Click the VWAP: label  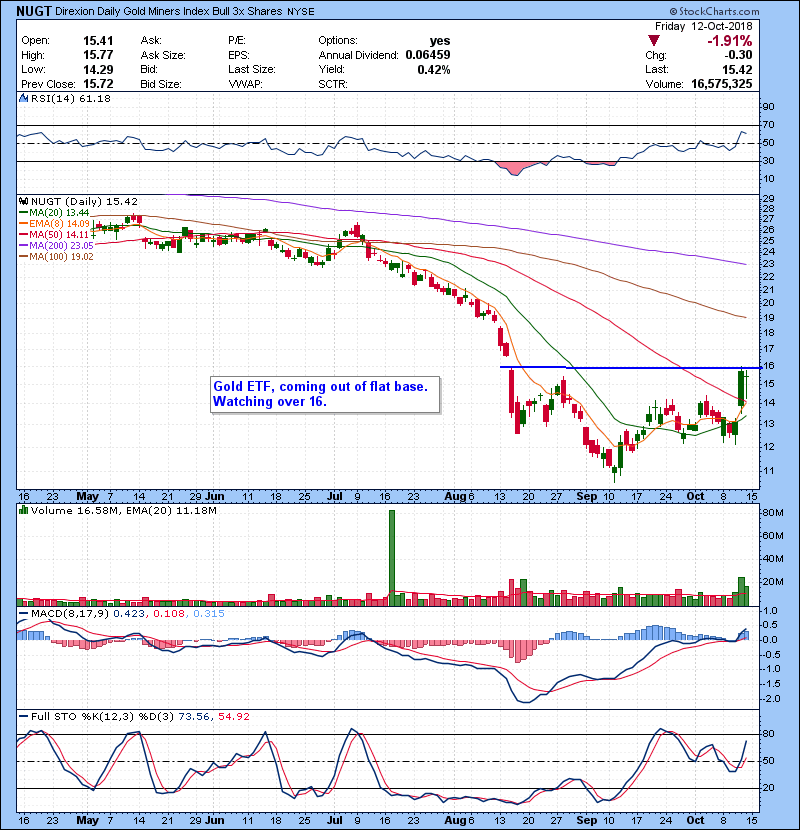(245, 84)
